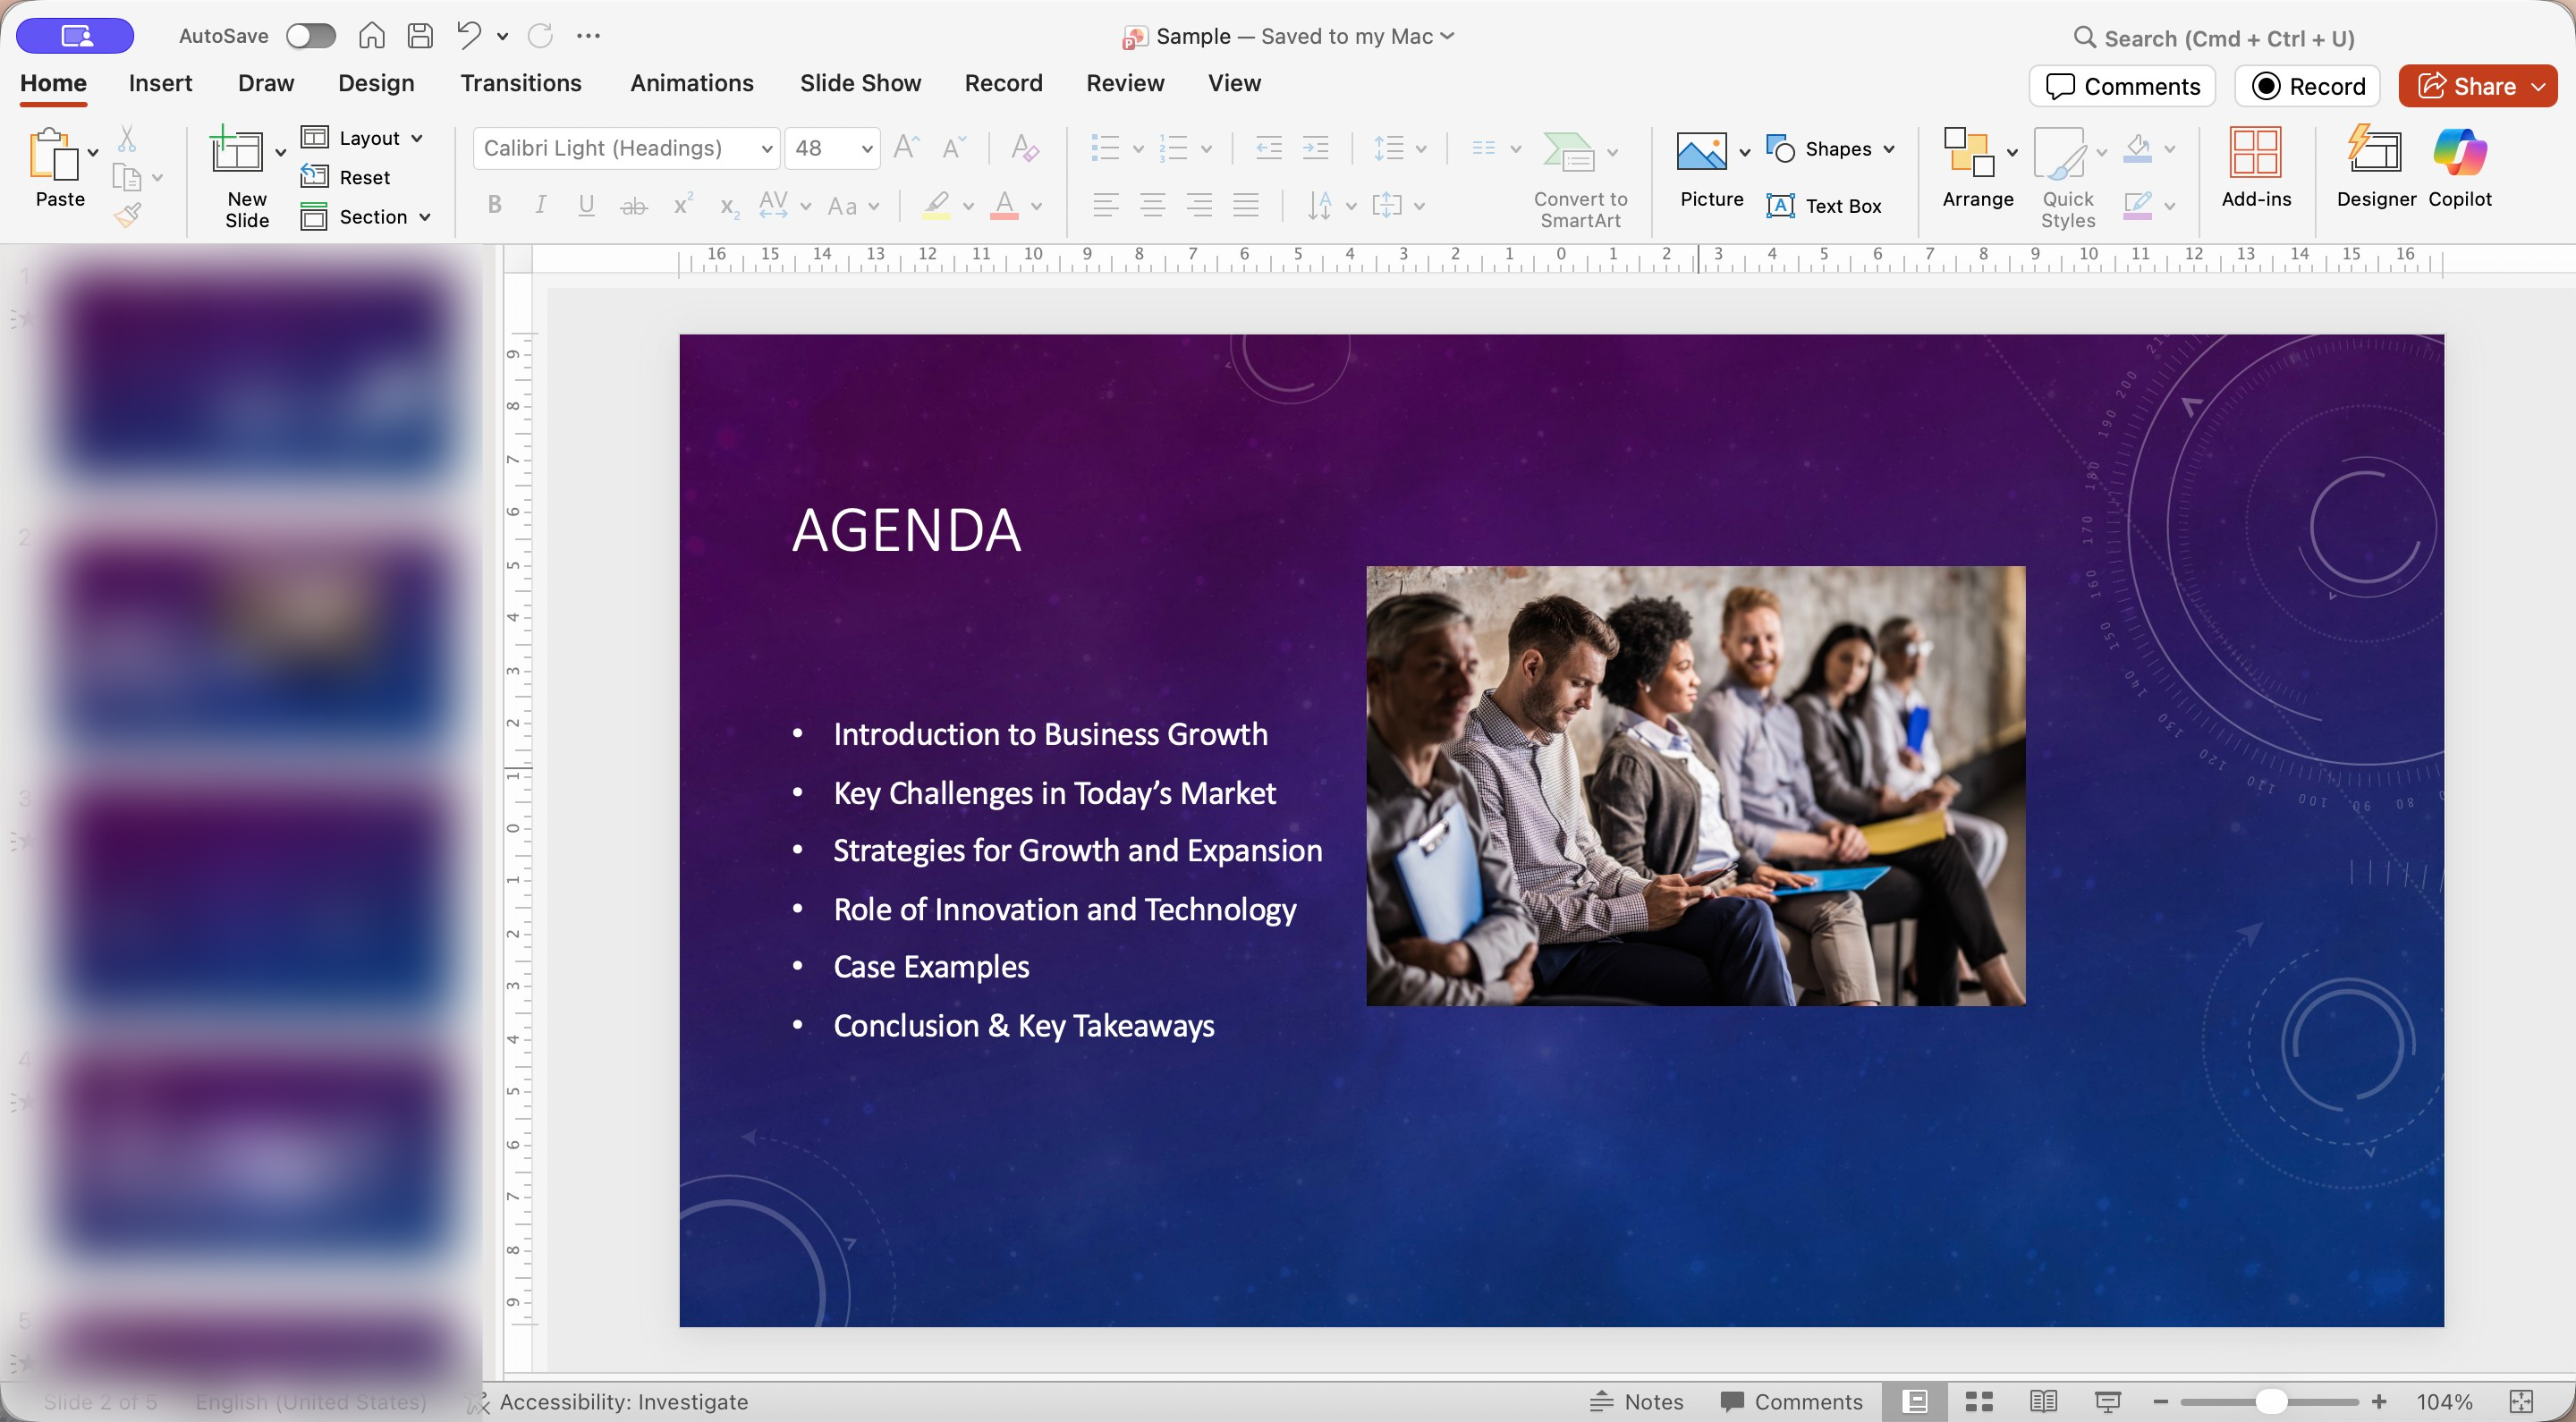Toggle Bold formatting

(494, 205)
